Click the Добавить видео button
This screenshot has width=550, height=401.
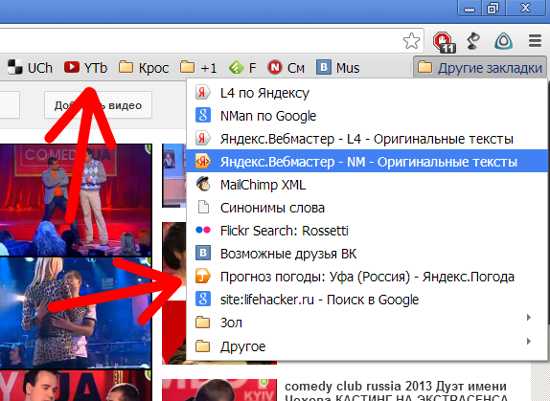coord(98,105)
